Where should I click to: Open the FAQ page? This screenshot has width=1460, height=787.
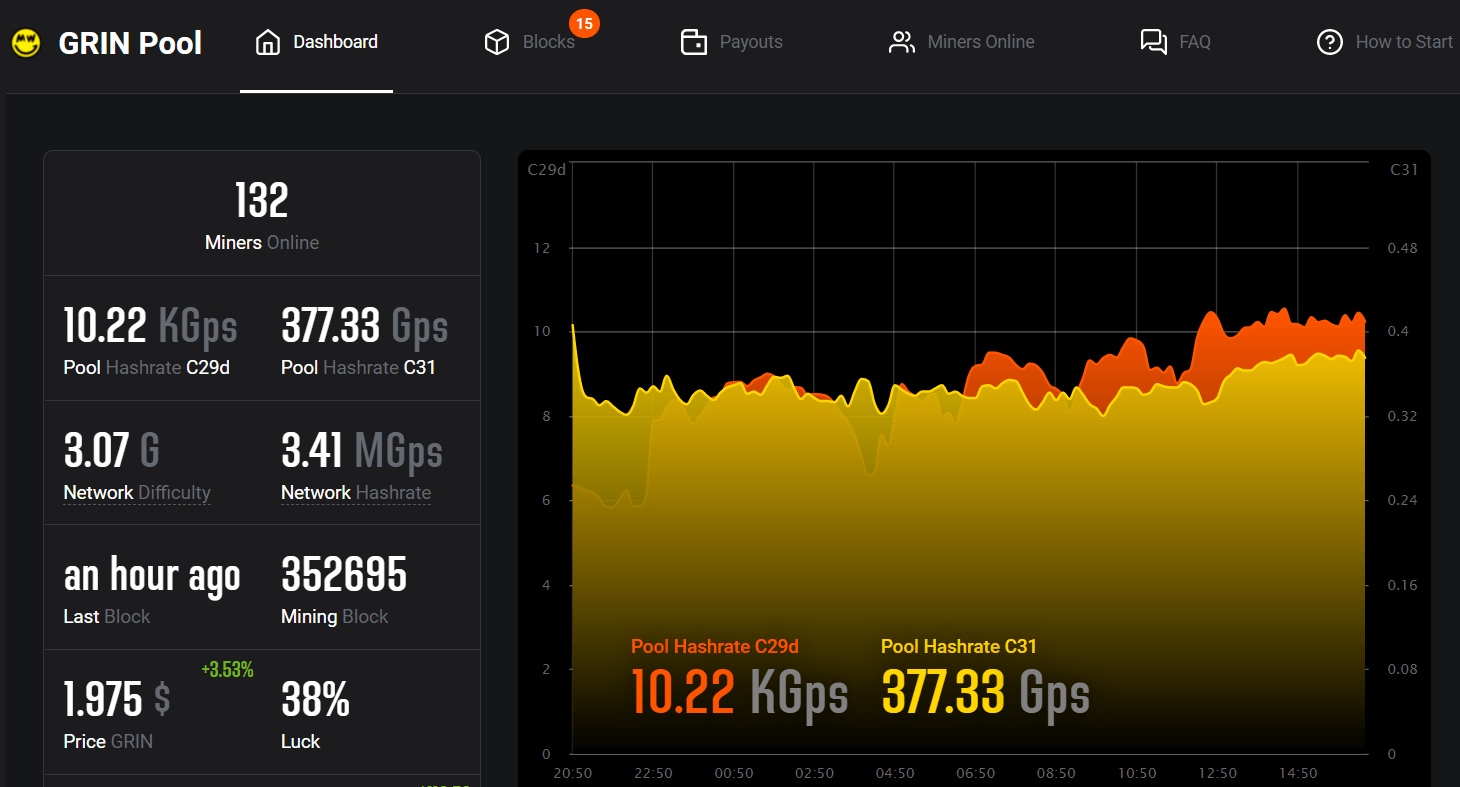point(1194,42)
